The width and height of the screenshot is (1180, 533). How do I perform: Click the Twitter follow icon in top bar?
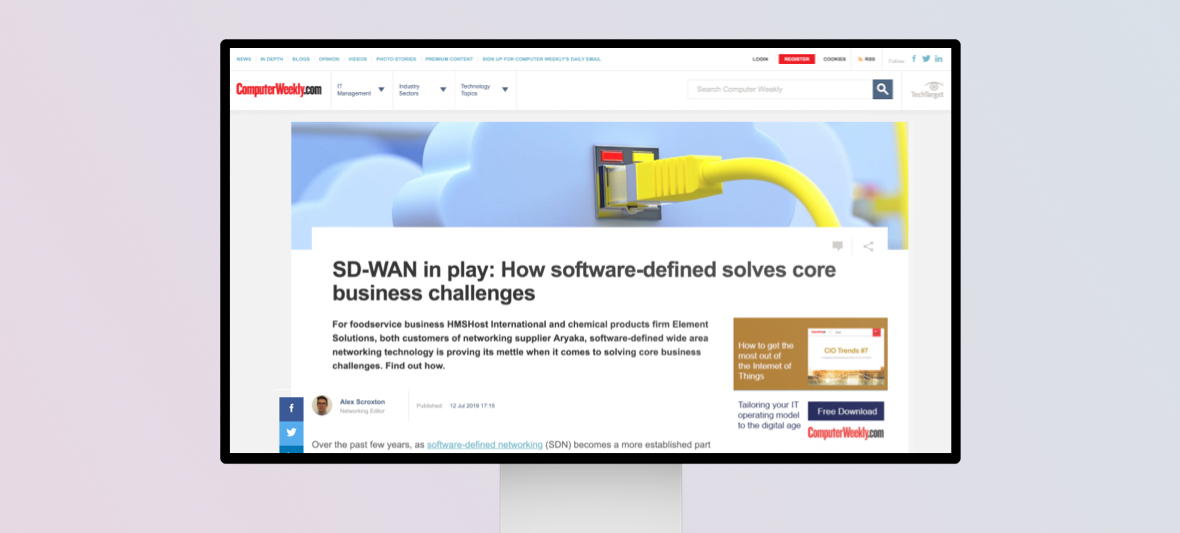pyautogui.click(x=926, y=59)
